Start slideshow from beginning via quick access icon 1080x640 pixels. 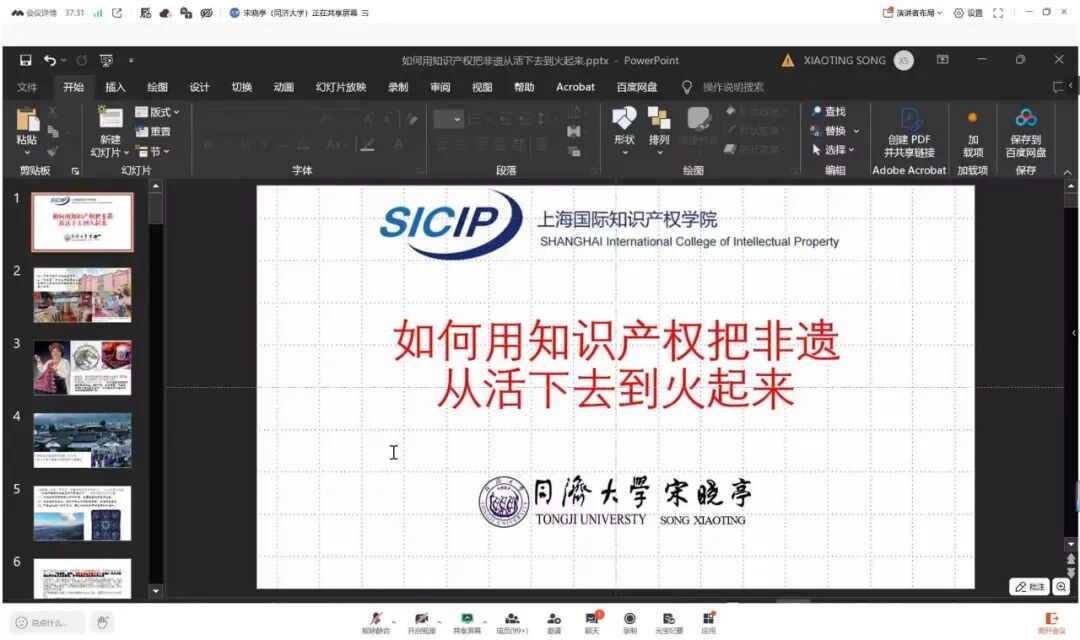106,61
